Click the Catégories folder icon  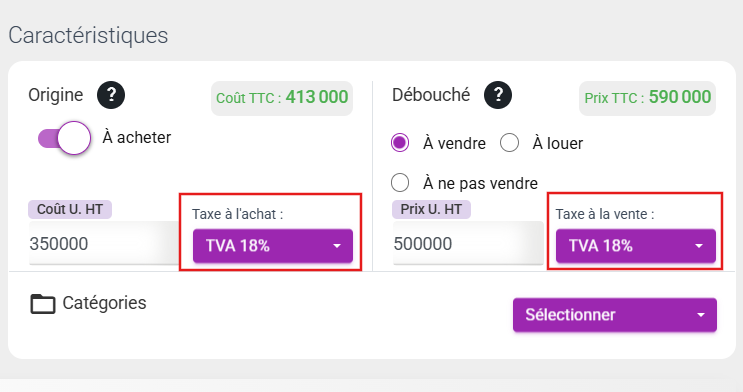(x=43, y=304)
